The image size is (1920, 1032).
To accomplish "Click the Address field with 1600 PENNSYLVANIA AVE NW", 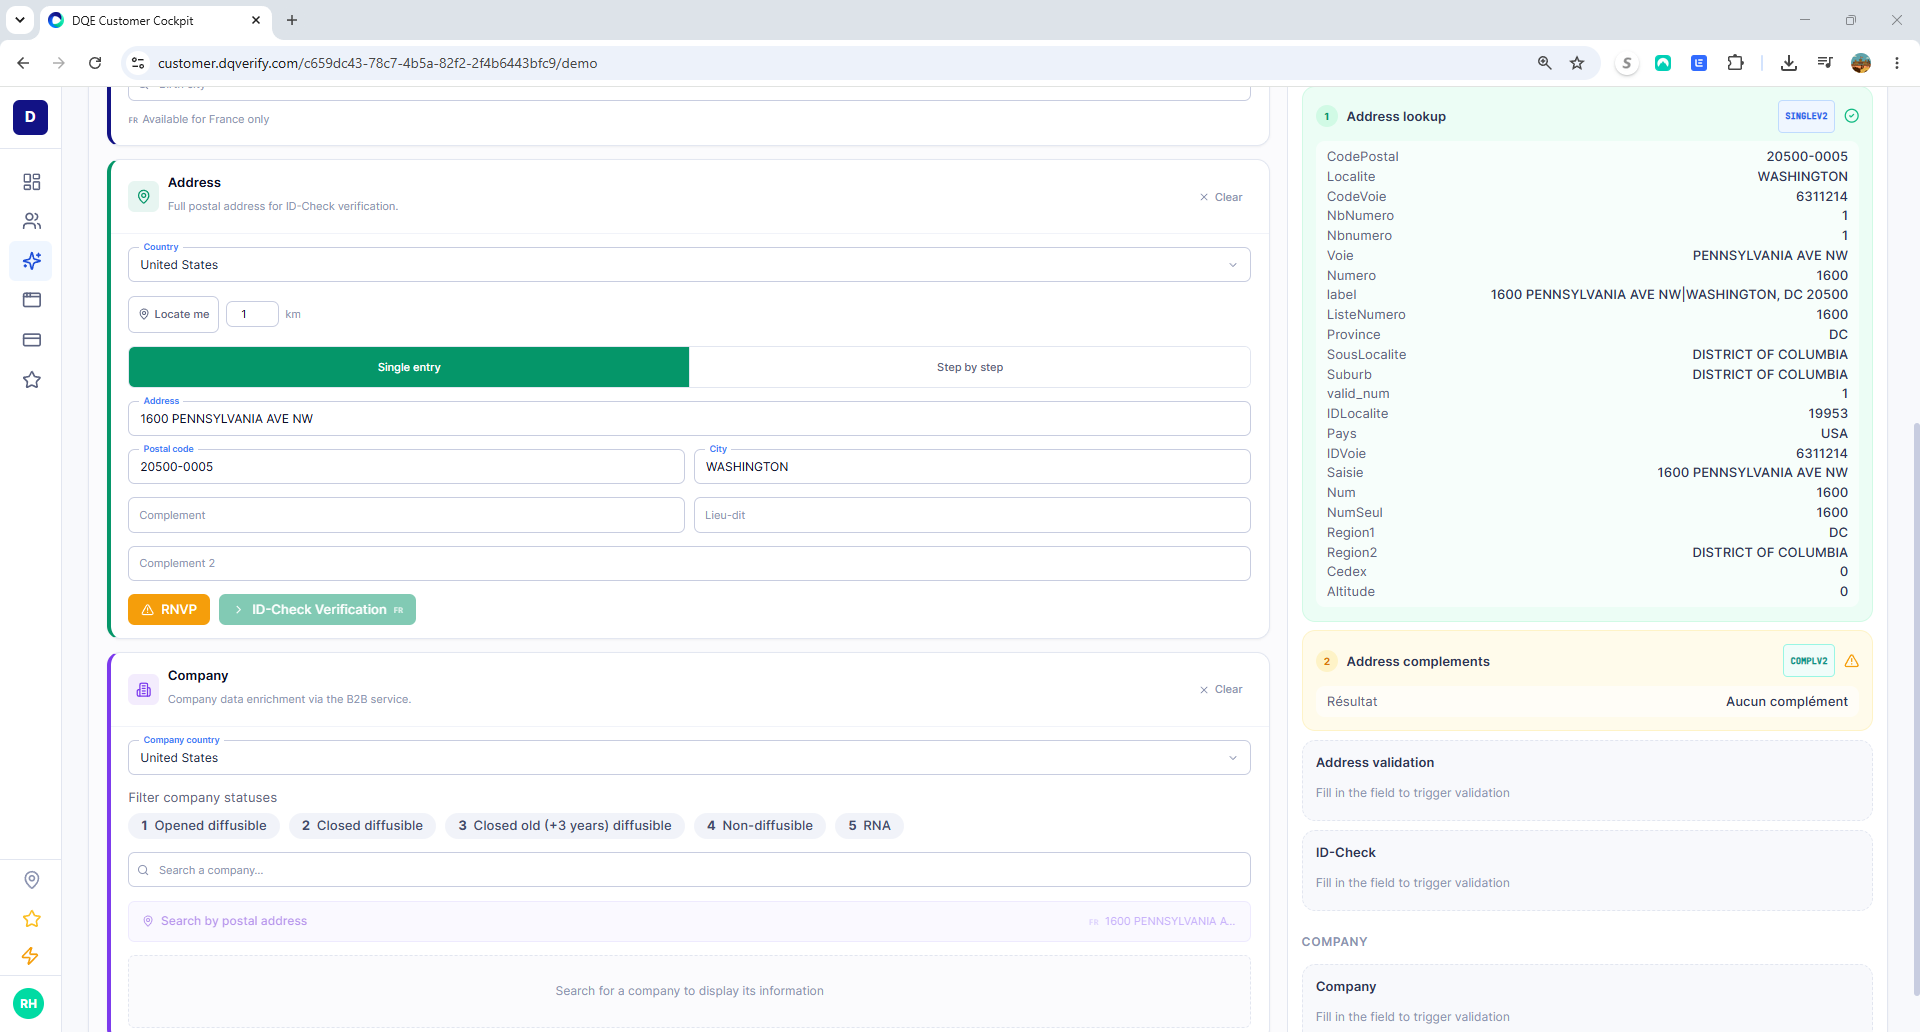I will [689, 419].
